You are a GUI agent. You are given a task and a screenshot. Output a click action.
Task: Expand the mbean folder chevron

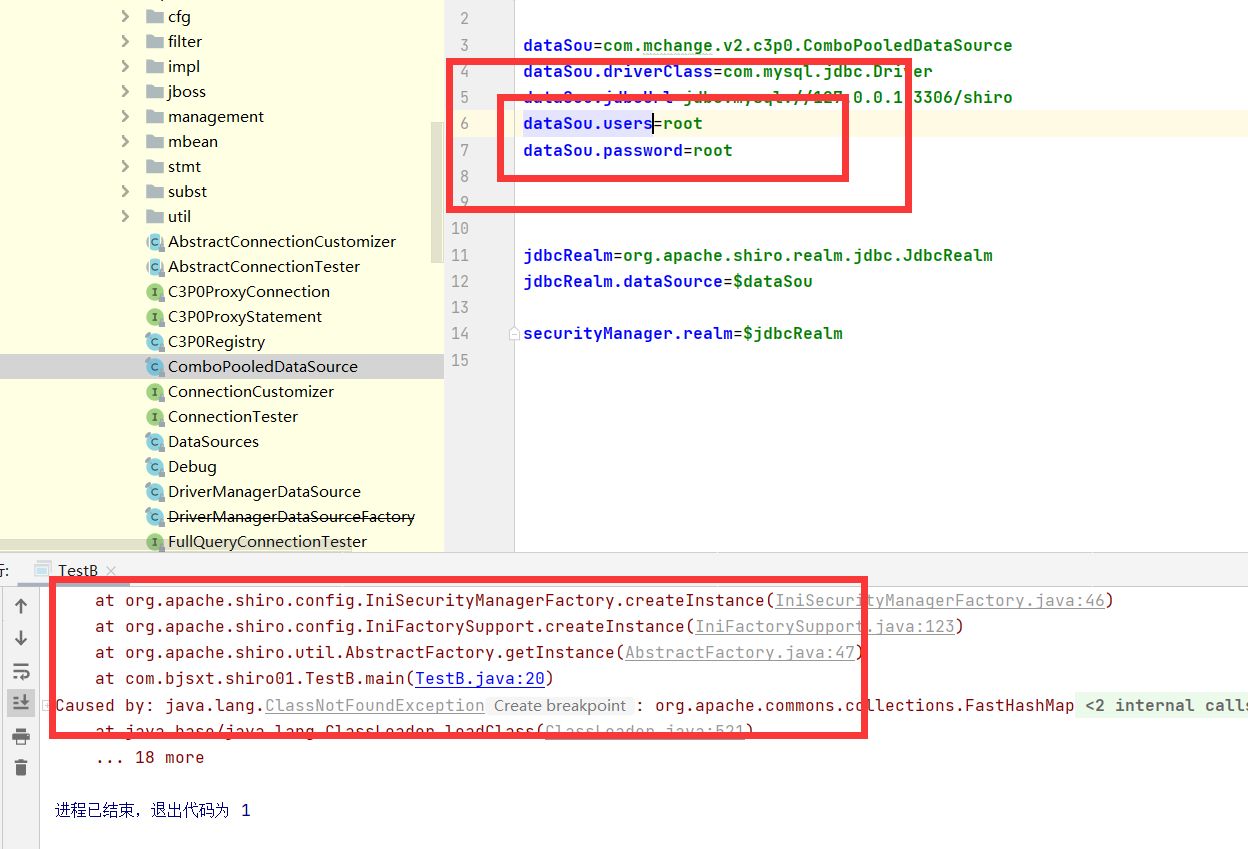click(125, 141)
